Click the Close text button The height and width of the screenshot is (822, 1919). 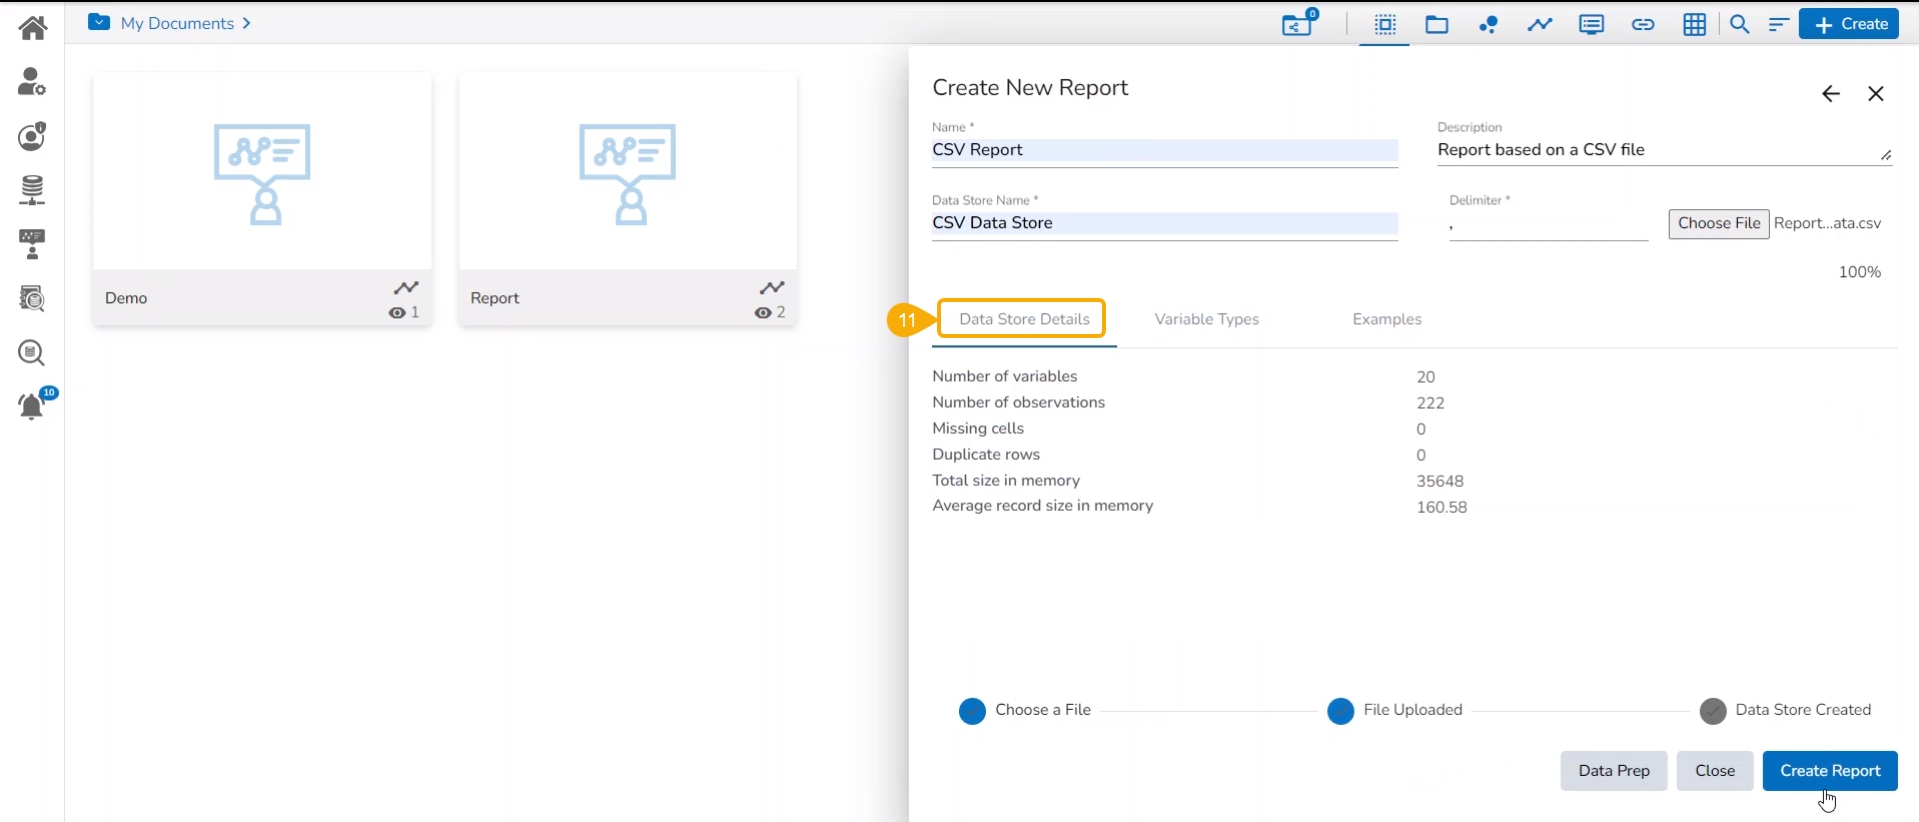1715,771
